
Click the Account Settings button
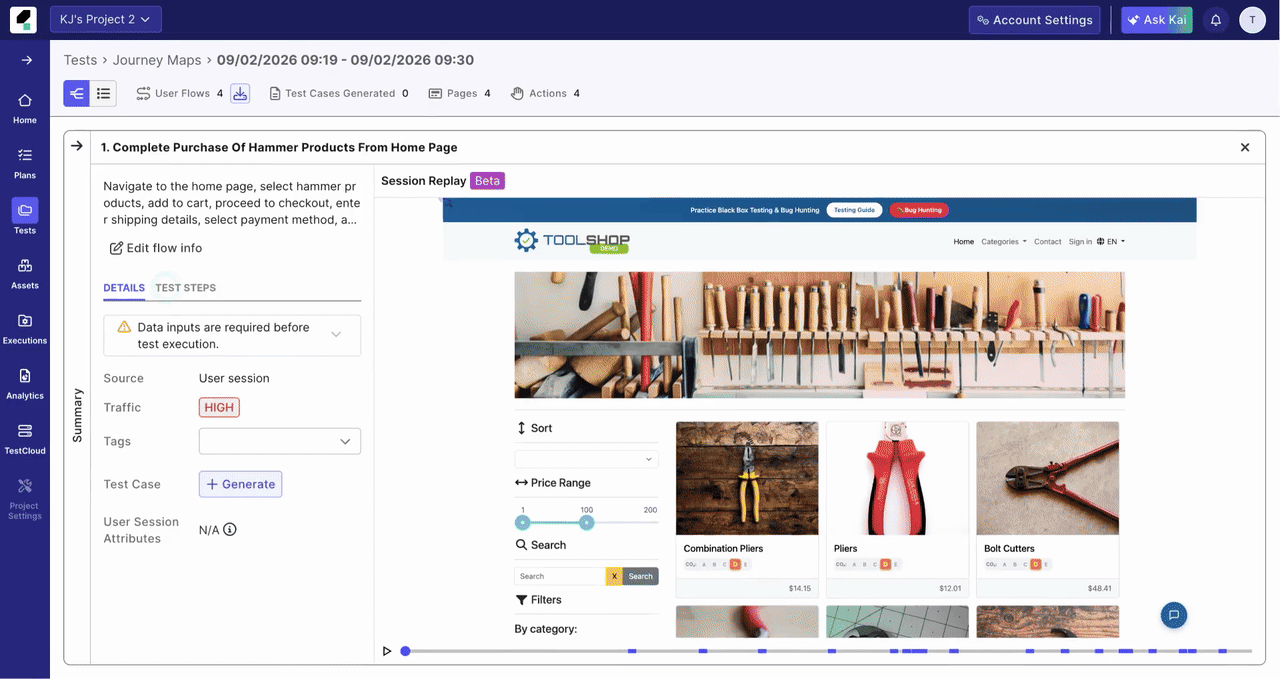tap(1034, 20)
